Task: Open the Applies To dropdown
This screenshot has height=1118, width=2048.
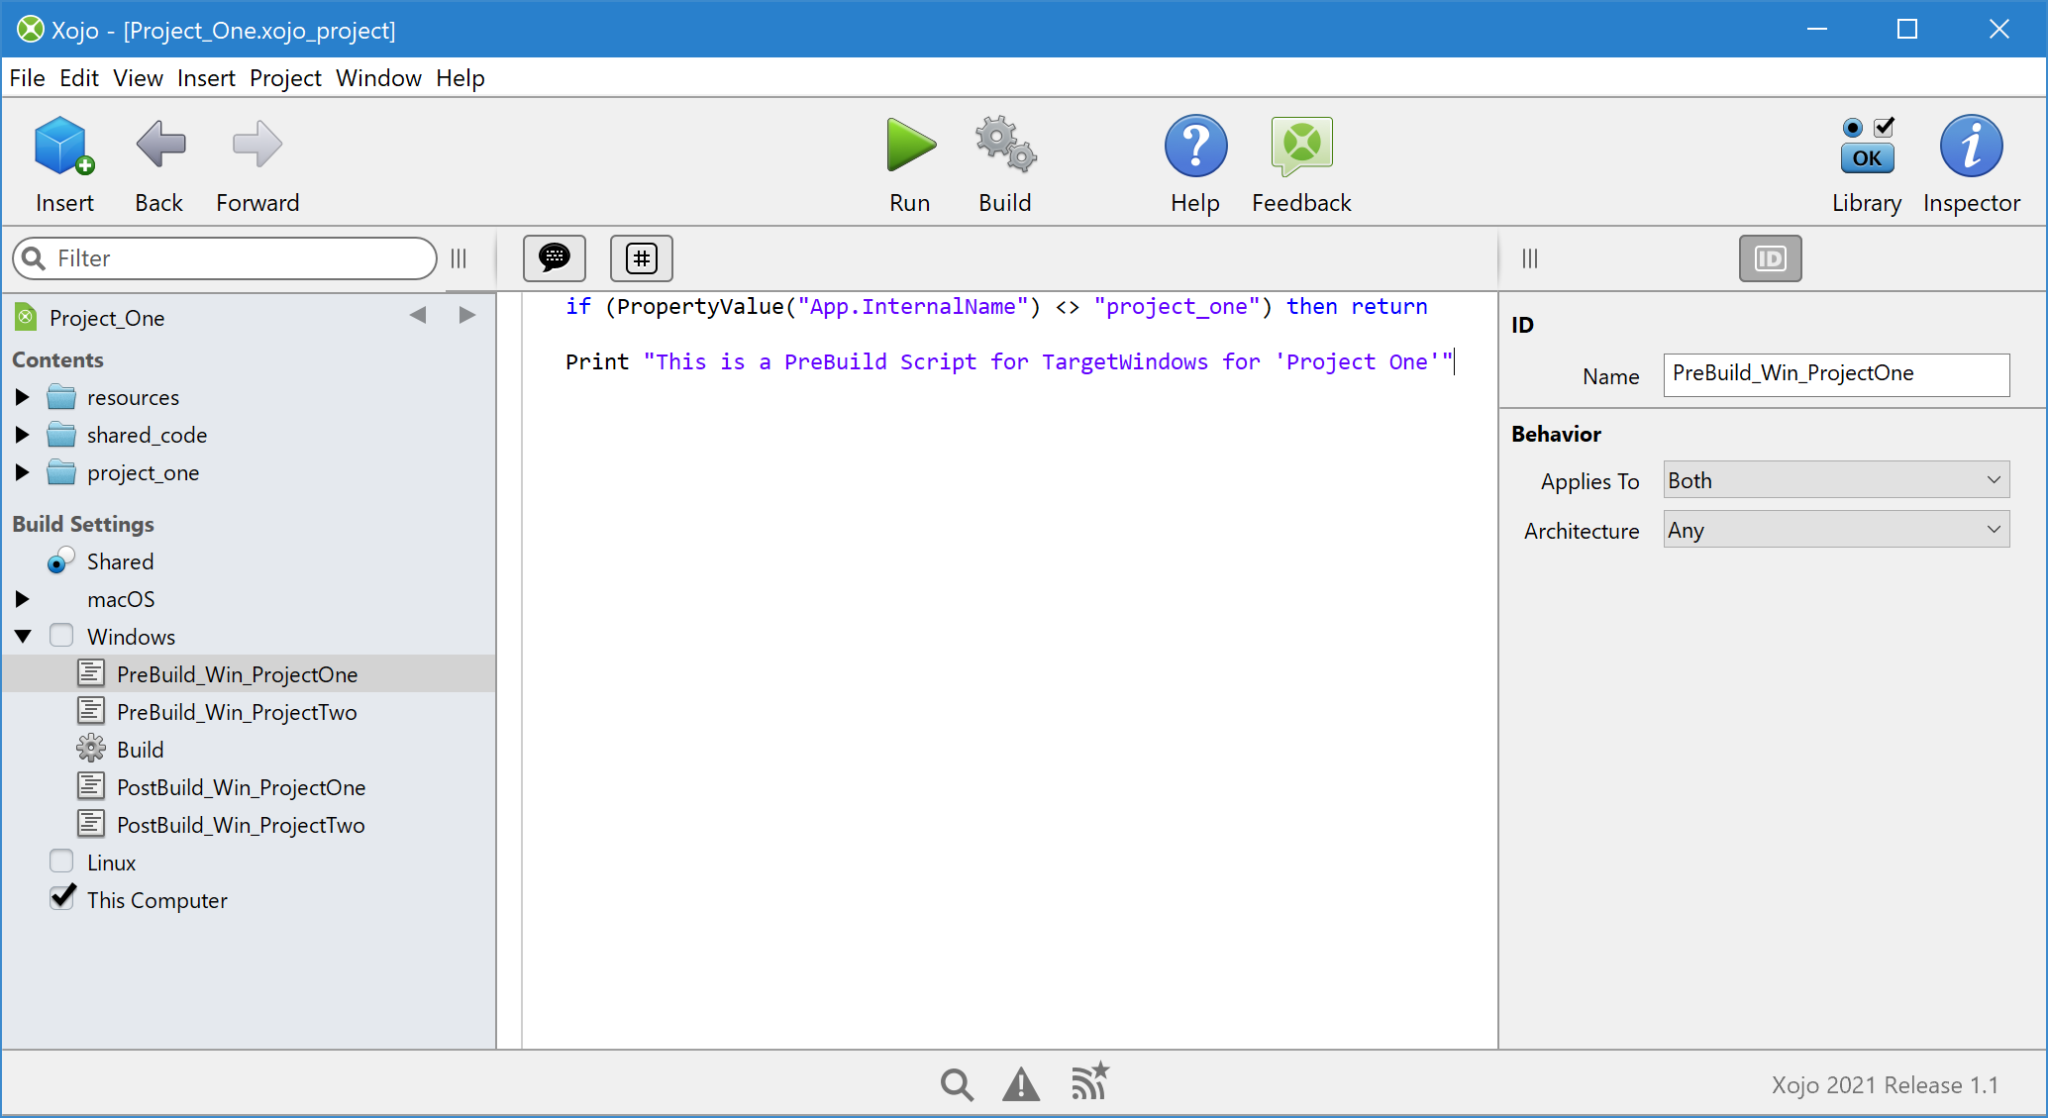Action: (x=1836, y=480)
